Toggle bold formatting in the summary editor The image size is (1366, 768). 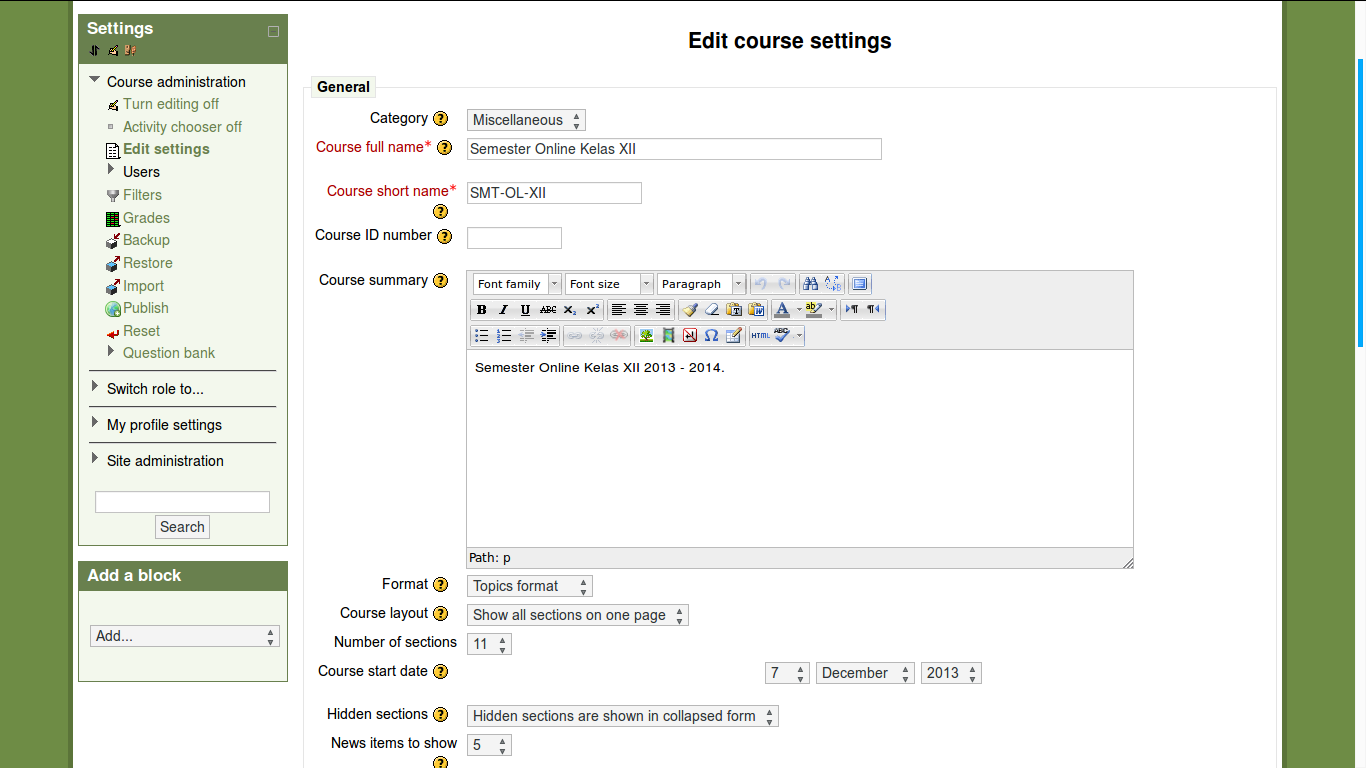pos(482,309)
